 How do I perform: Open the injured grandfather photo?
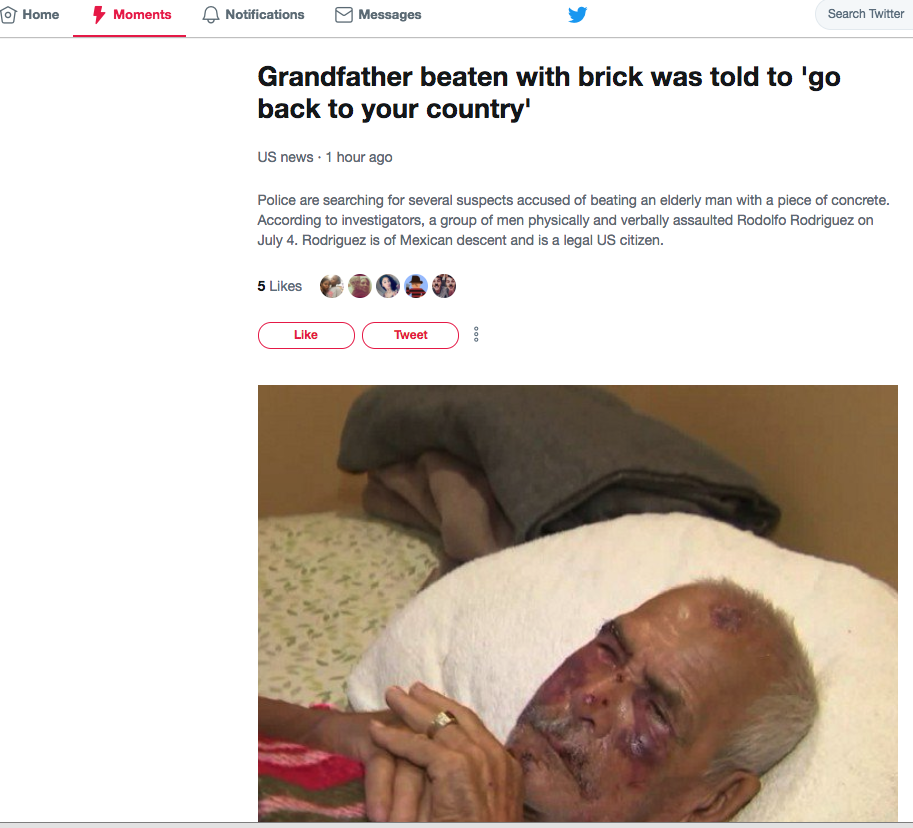click(x=578, y=603)
